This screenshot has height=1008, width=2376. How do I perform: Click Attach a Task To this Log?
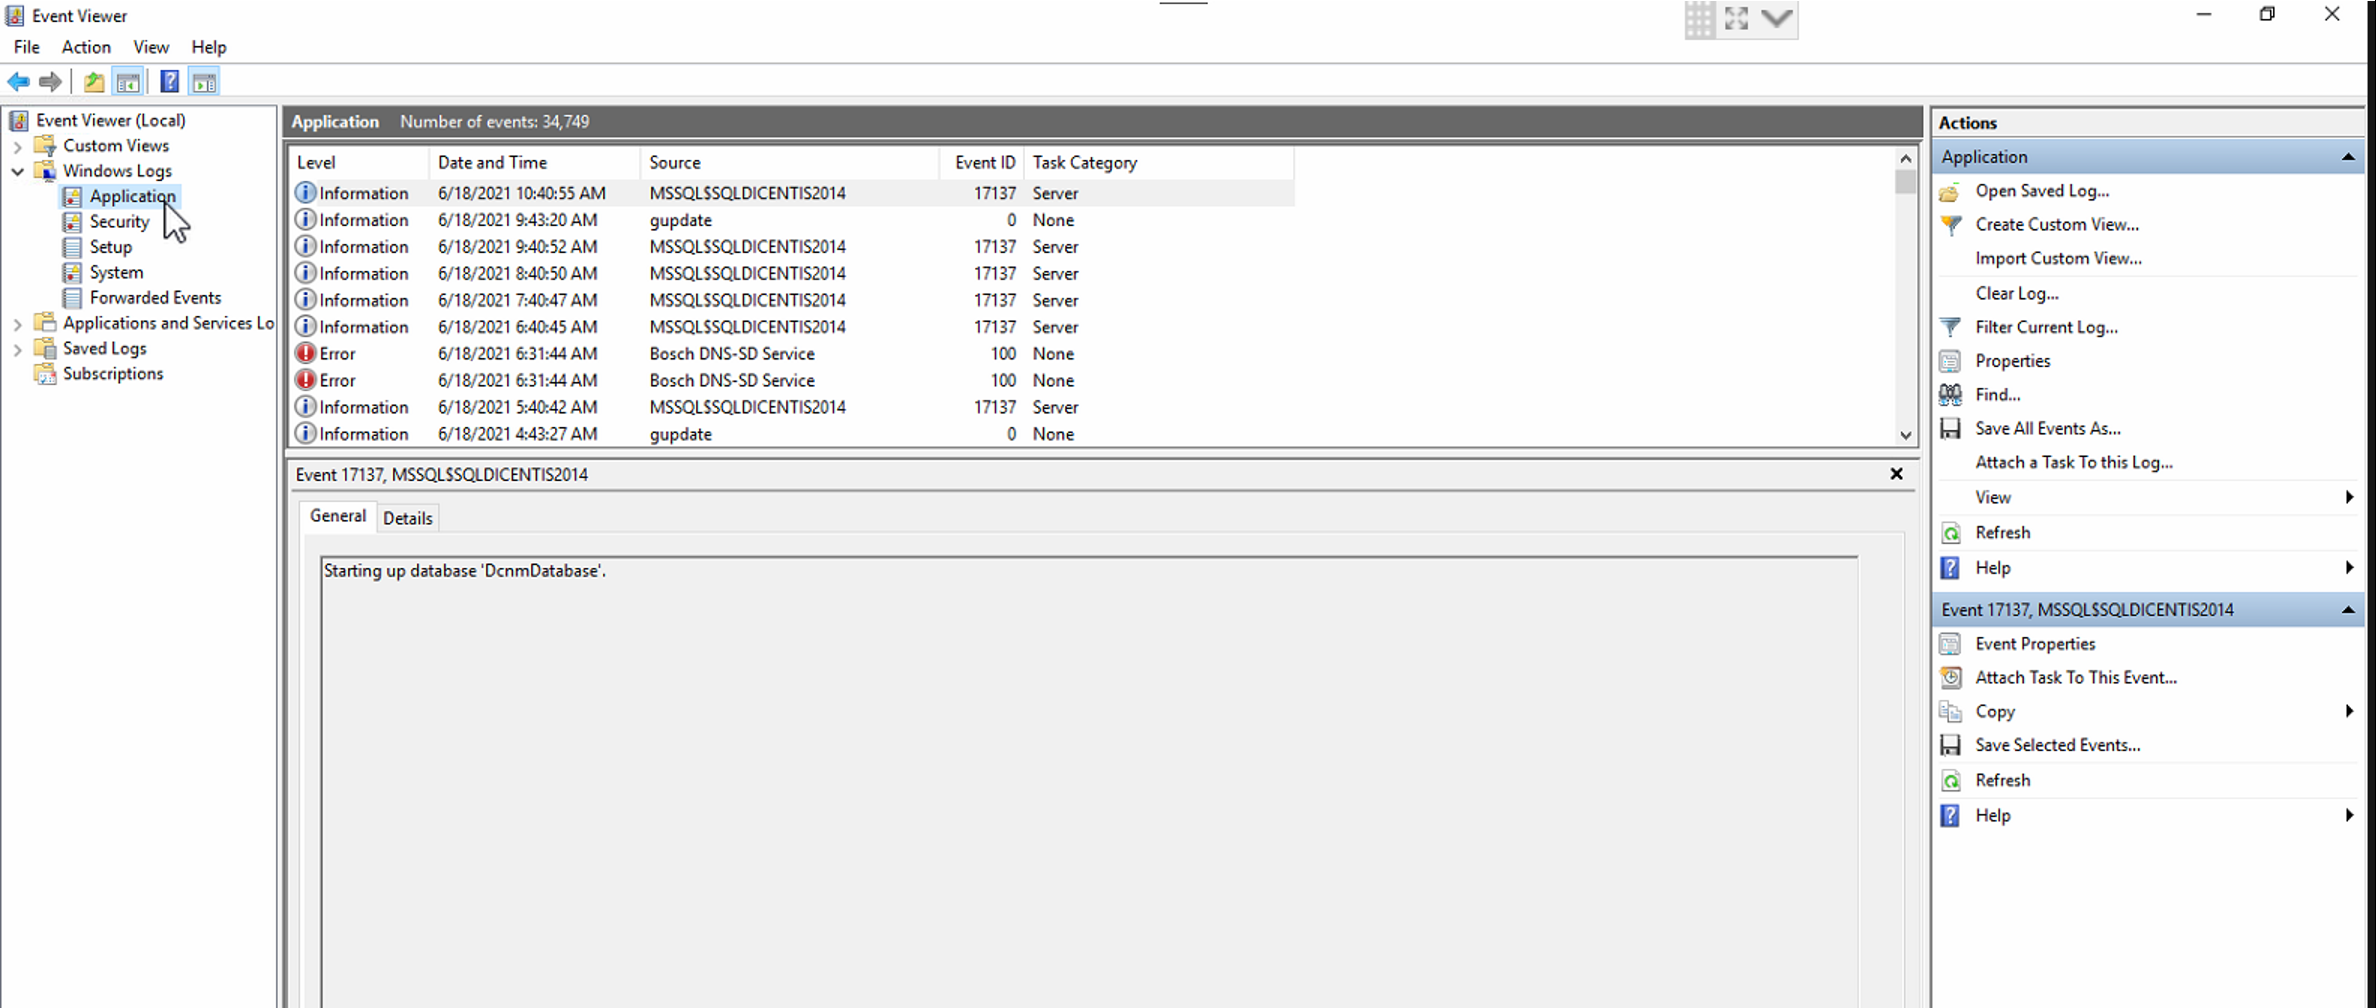[2074, 462]
